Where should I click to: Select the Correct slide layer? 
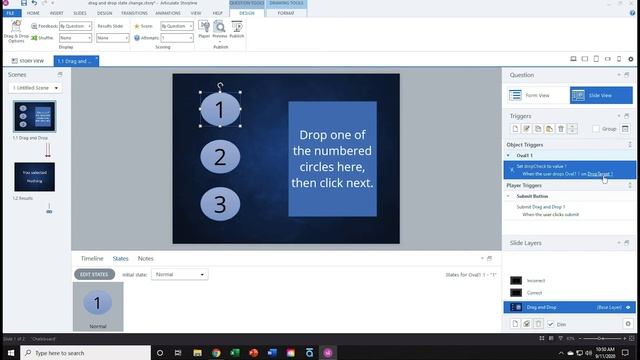click(569, 293)
